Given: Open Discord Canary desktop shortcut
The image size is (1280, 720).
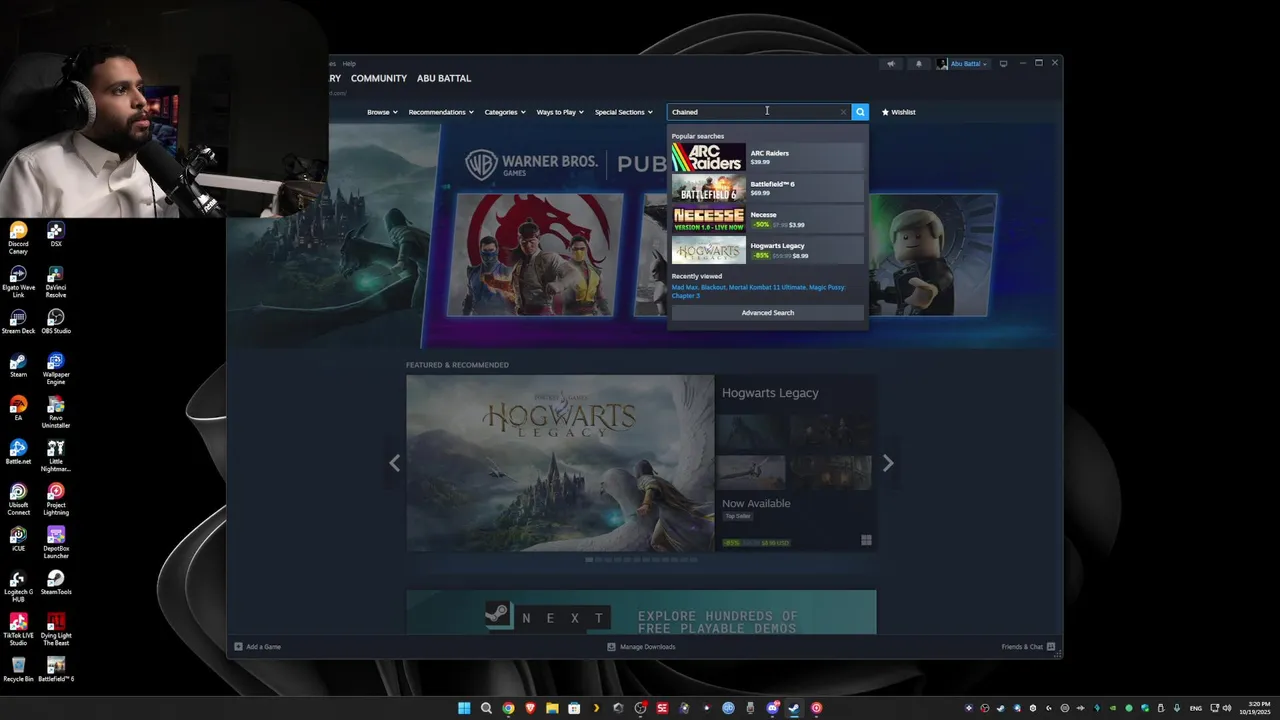Looking at the screenshot, I should [18, 238].
